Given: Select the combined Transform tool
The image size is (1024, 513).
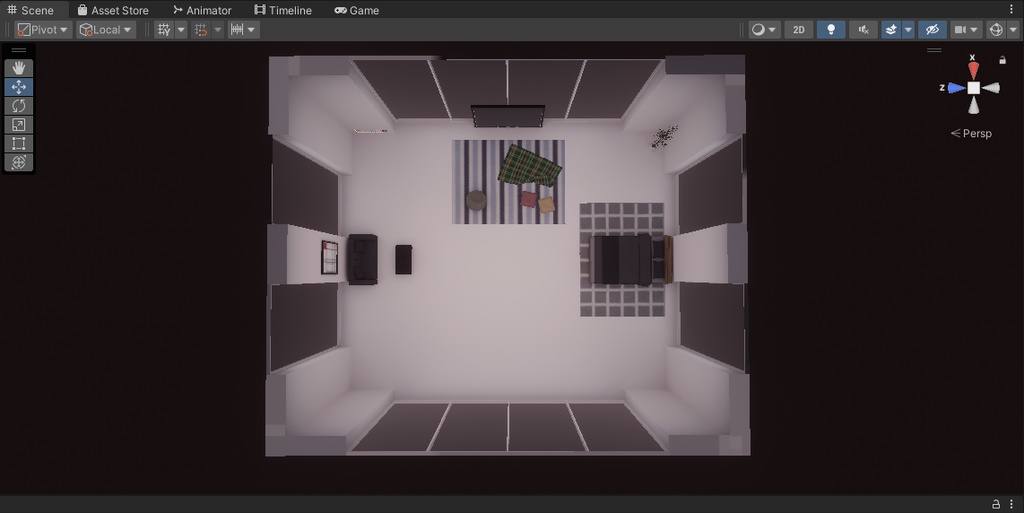Looking at the screenshot, I should (18, 163).
